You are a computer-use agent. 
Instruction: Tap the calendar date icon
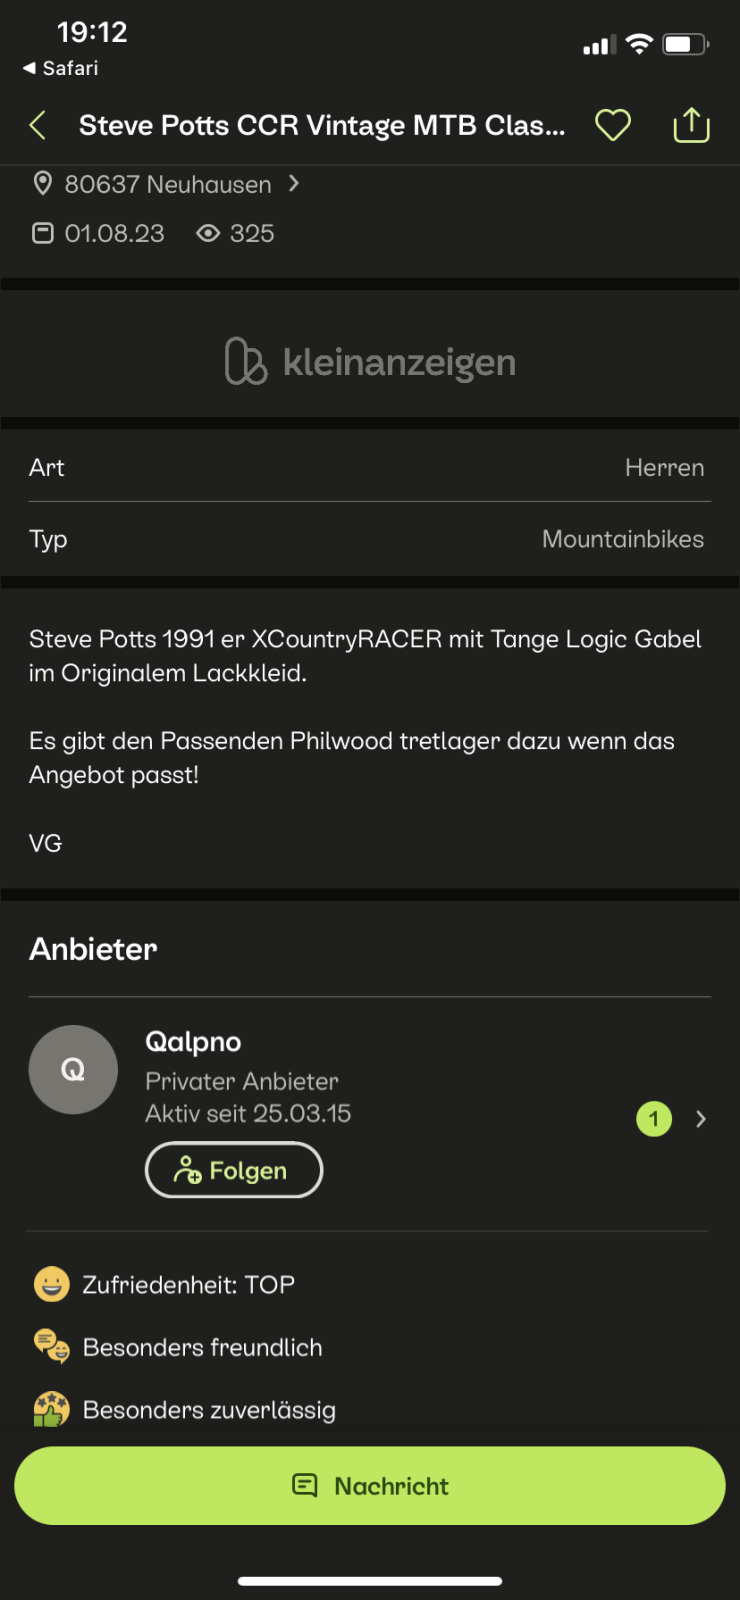click(43, 234)
